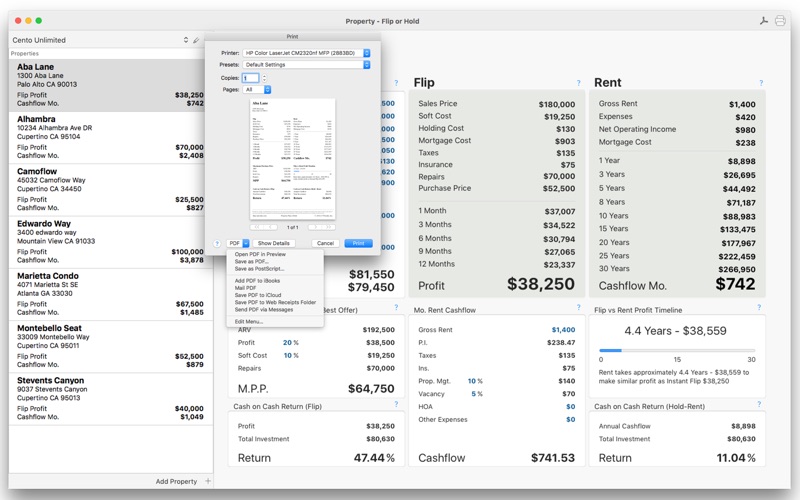This screenshot has height=500, width=800.
Task: Open help for Cash on Cash Return (Hold-Rent)
Action: (761, 406)
